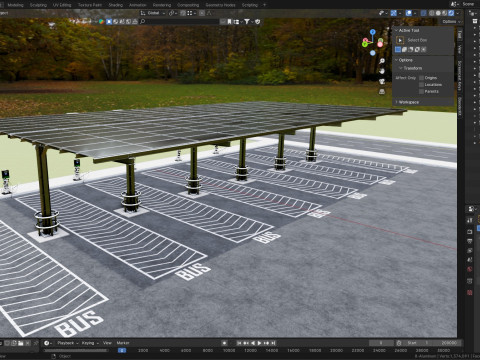Jump to the first frame

point(239,343)
